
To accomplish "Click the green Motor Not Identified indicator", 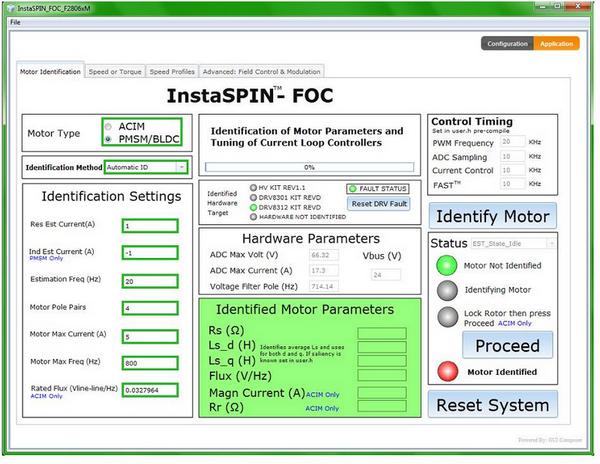I will 447,265.
